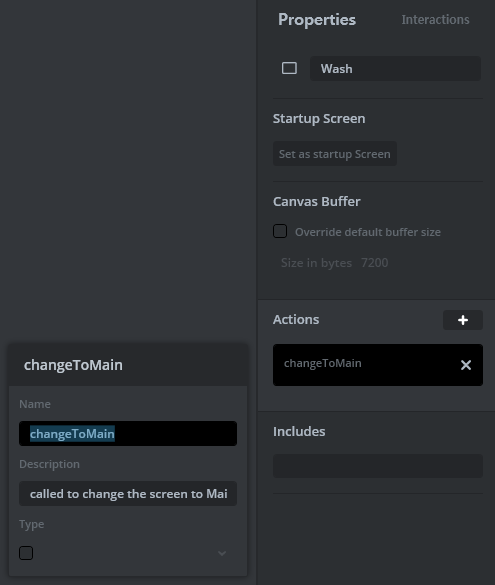Expand the Type dropdown chevron
The width and height of the screenshot is (495, 585).
(222, 553)
